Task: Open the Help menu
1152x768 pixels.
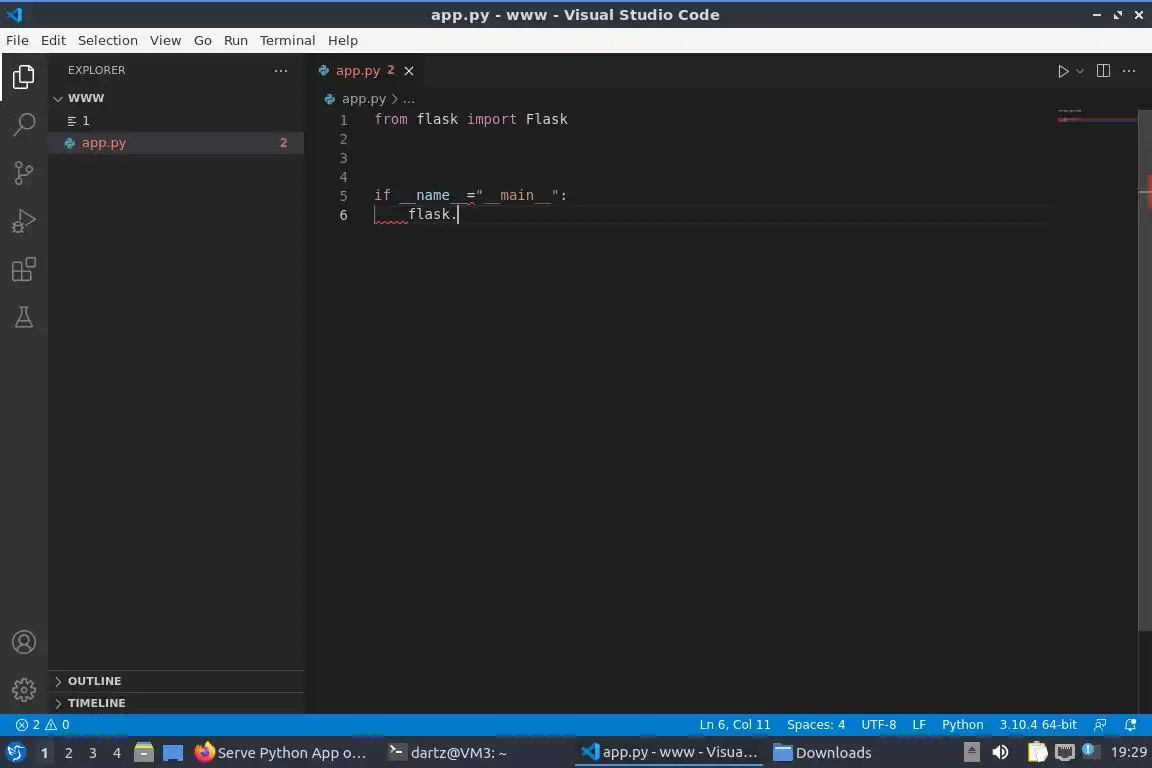Action: click(342, 40)
